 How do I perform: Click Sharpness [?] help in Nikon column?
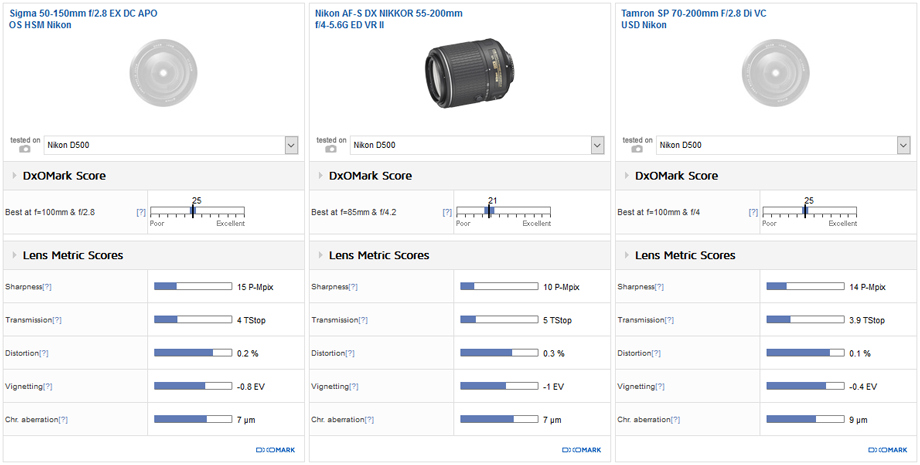click(x=353, y=287)
